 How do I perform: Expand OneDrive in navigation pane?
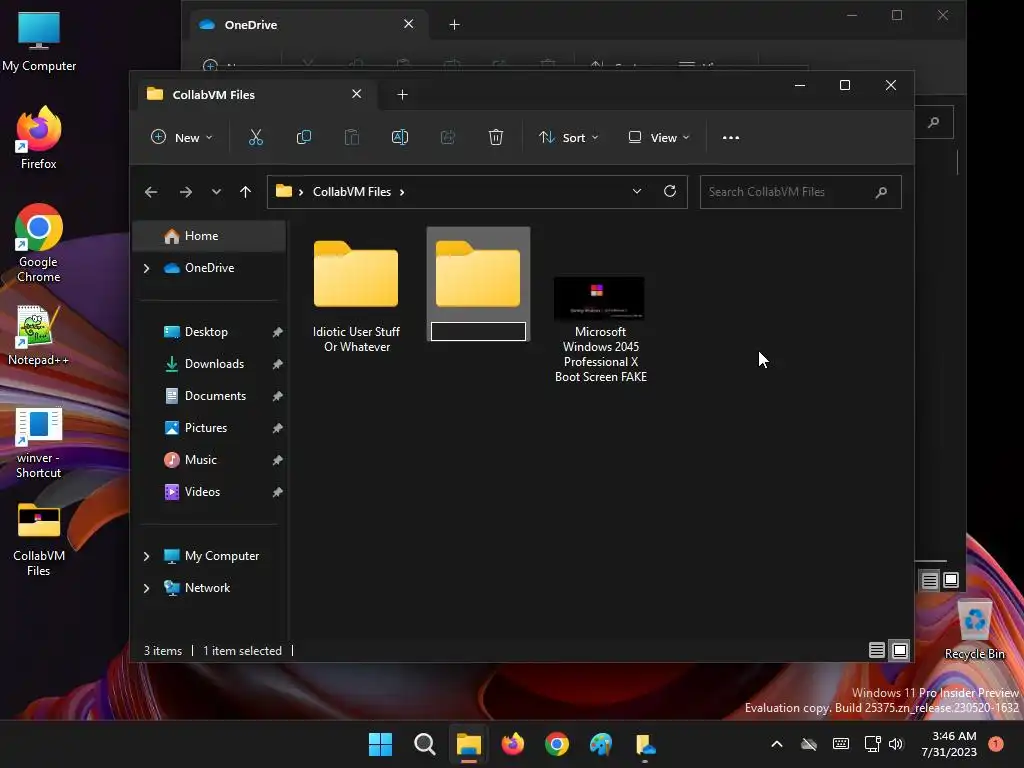coord(146,268)
